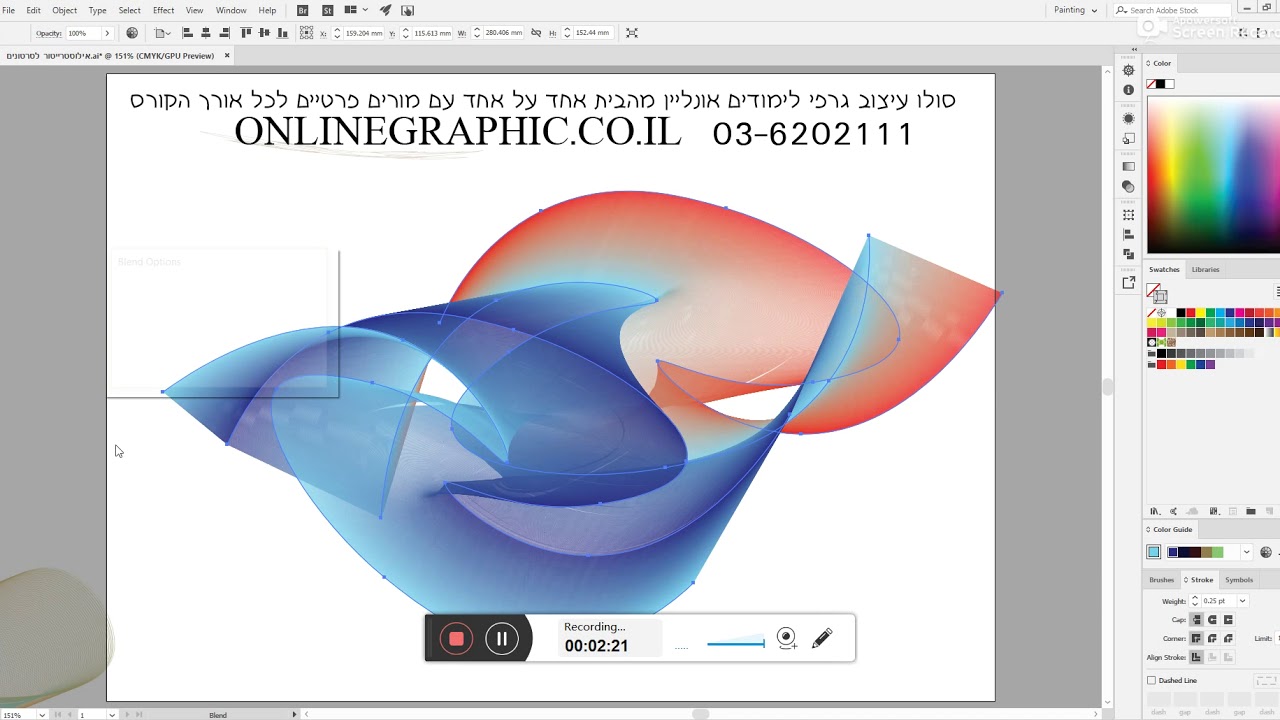This screenshot has height=720, width=1280.
Task: Click vertical align center icon
Action: pos(264,33)
